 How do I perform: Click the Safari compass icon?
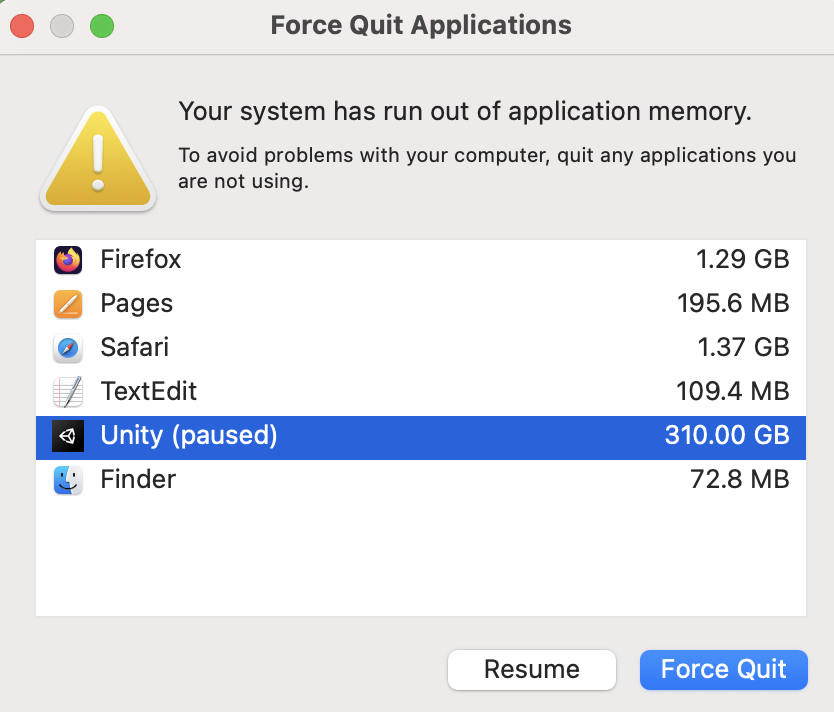[68, 348]
